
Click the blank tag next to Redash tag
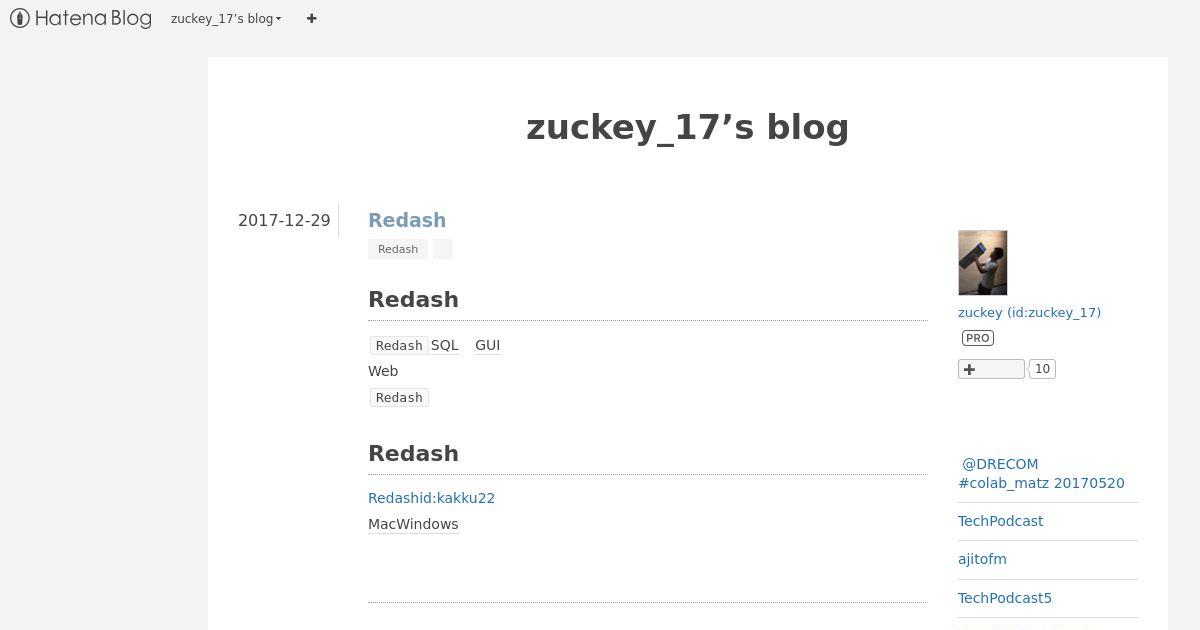tap(443, 249)
